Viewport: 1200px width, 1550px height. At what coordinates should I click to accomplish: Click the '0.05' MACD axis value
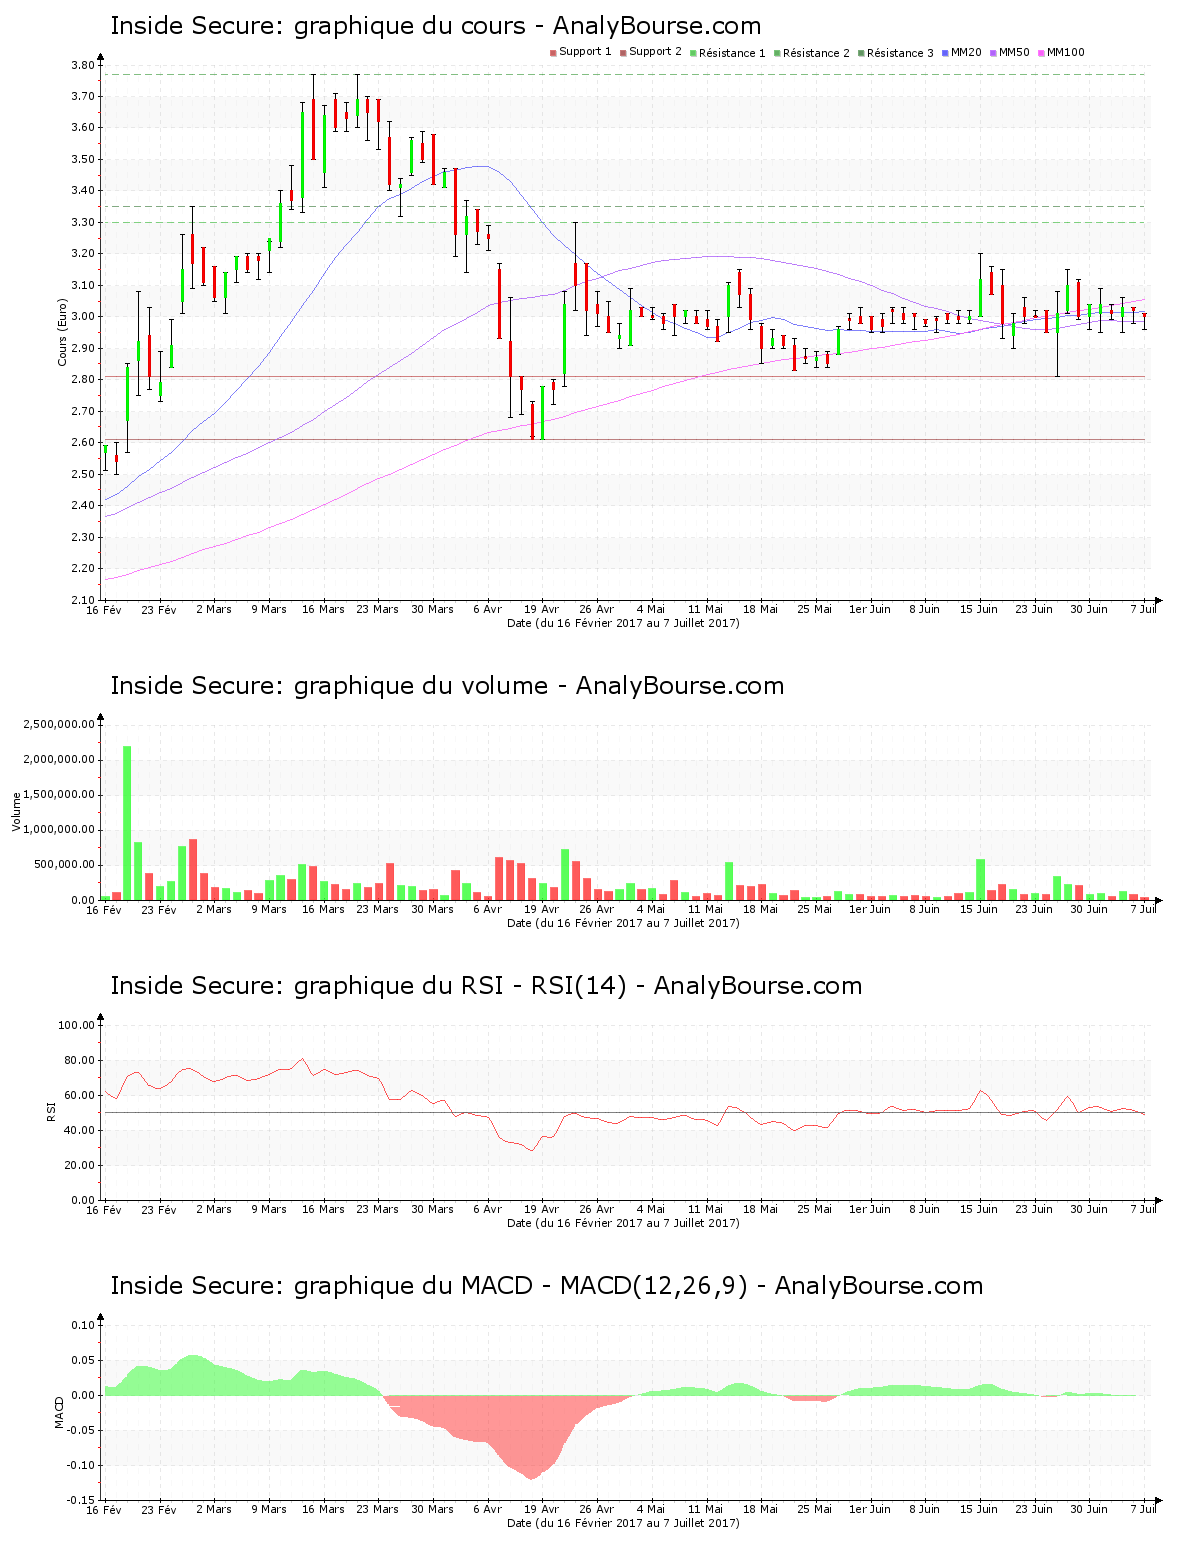pos(83,1360)
